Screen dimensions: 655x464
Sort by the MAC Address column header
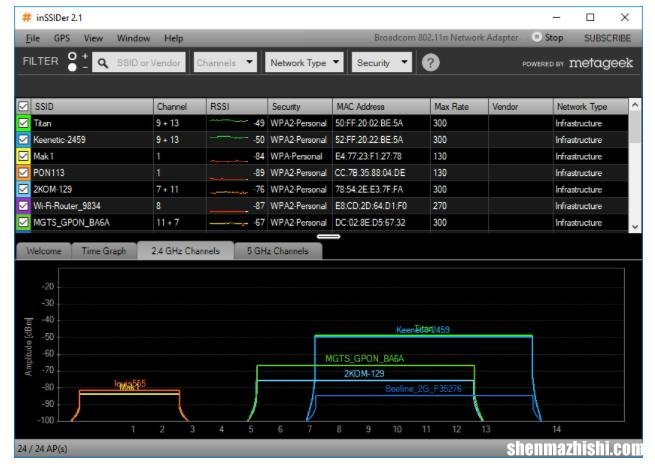coord(381,106)
